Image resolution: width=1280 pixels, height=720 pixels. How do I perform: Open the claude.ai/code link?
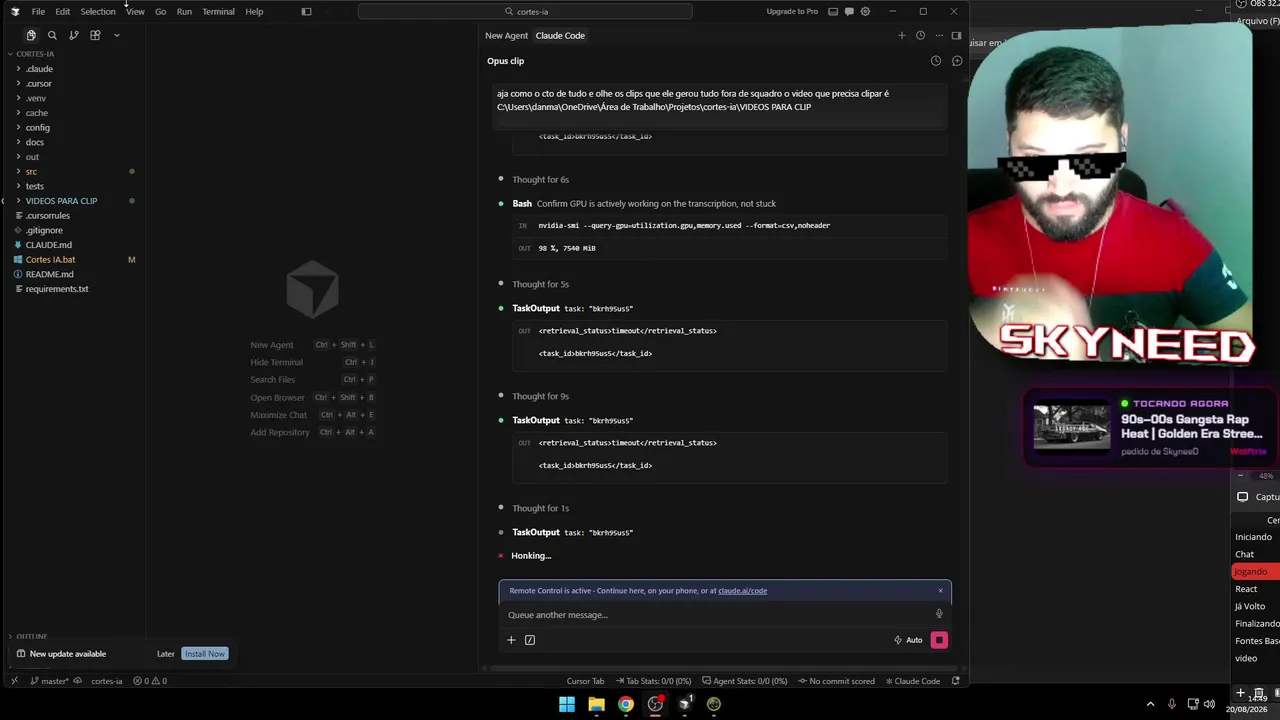click(x=742, y=591)
